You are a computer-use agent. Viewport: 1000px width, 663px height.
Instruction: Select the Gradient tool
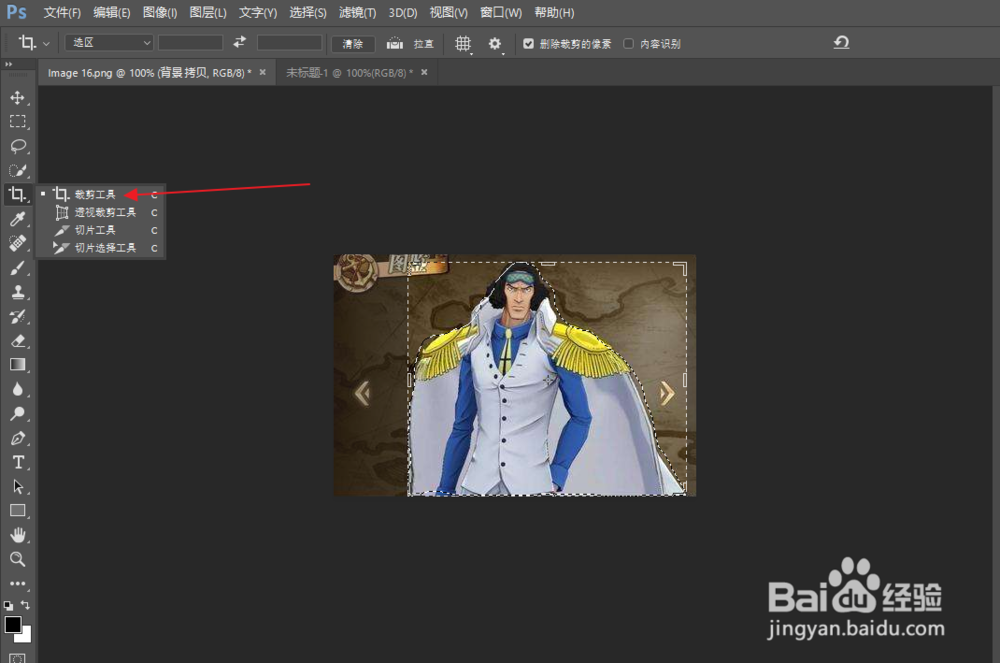[x=17, y=365]
